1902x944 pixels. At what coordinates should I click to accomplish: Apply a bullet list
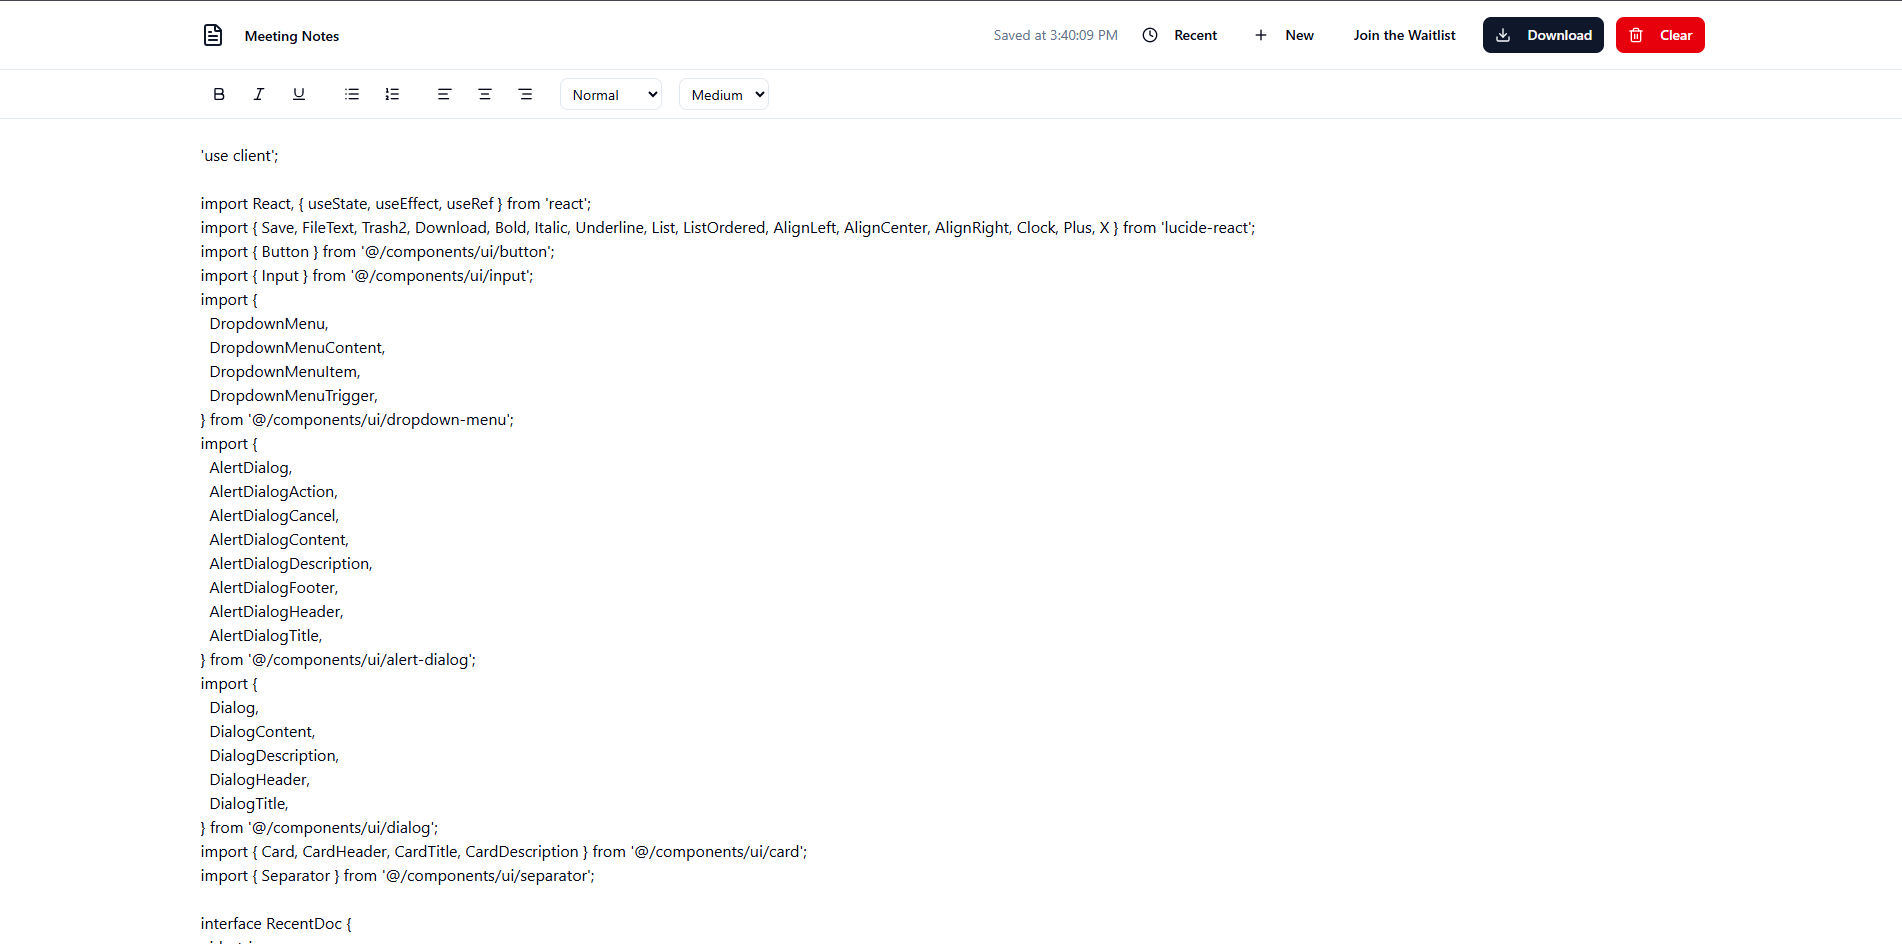pos(351,93)
